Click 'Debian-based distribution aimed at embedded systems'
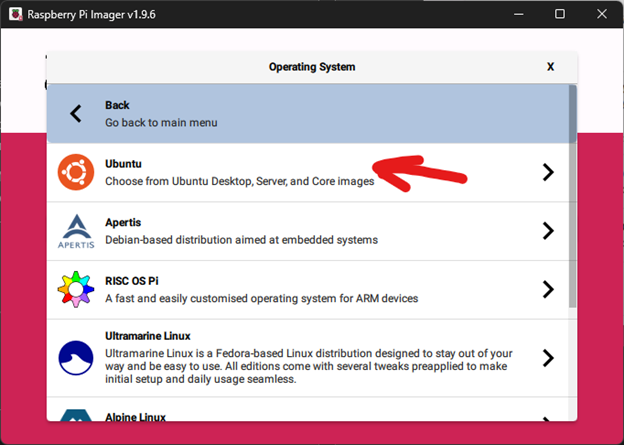The image size is (624, 445). coord(242,240)
